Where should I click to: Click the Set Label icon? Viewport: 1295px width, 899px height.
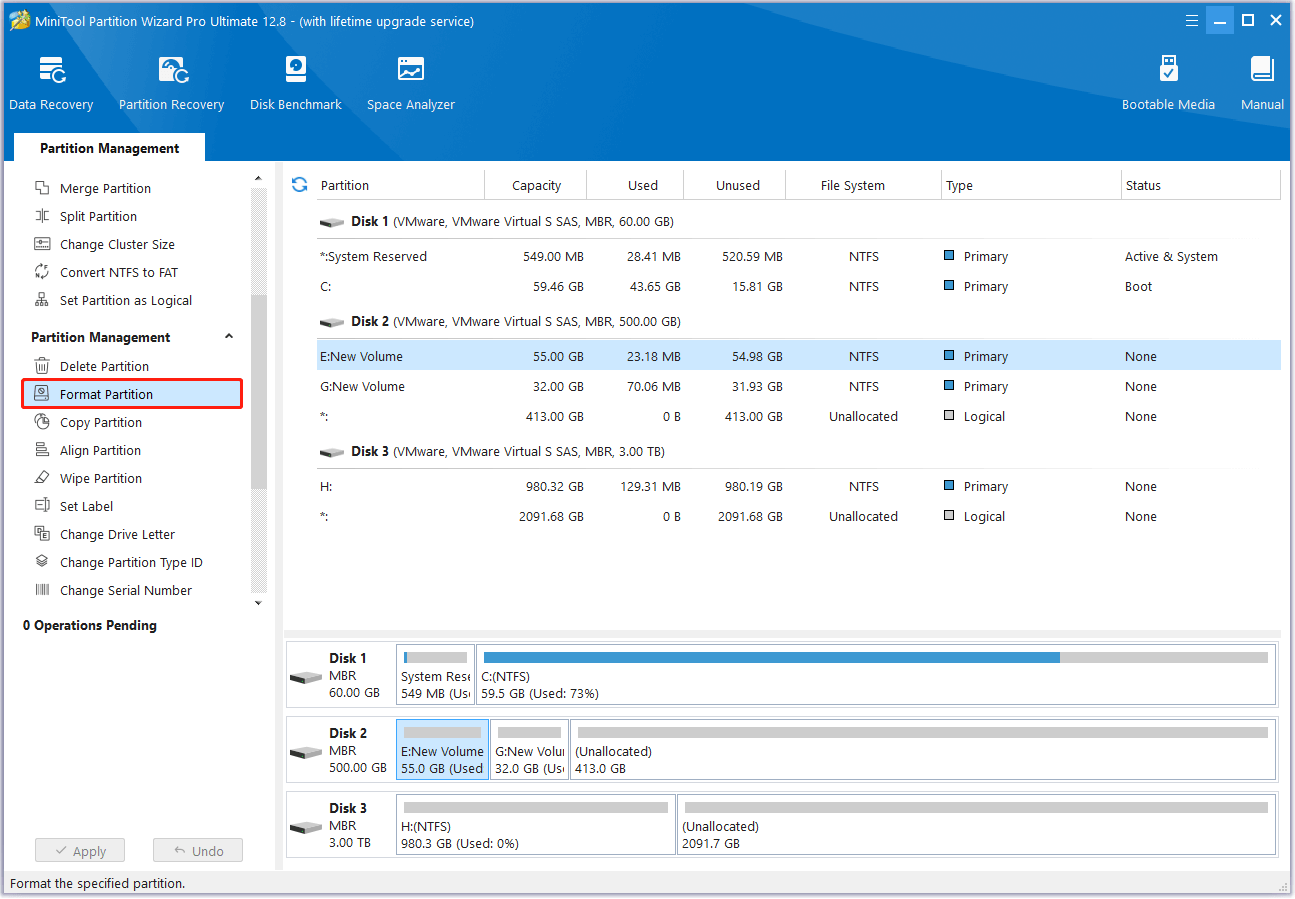(x=42, y=506)
